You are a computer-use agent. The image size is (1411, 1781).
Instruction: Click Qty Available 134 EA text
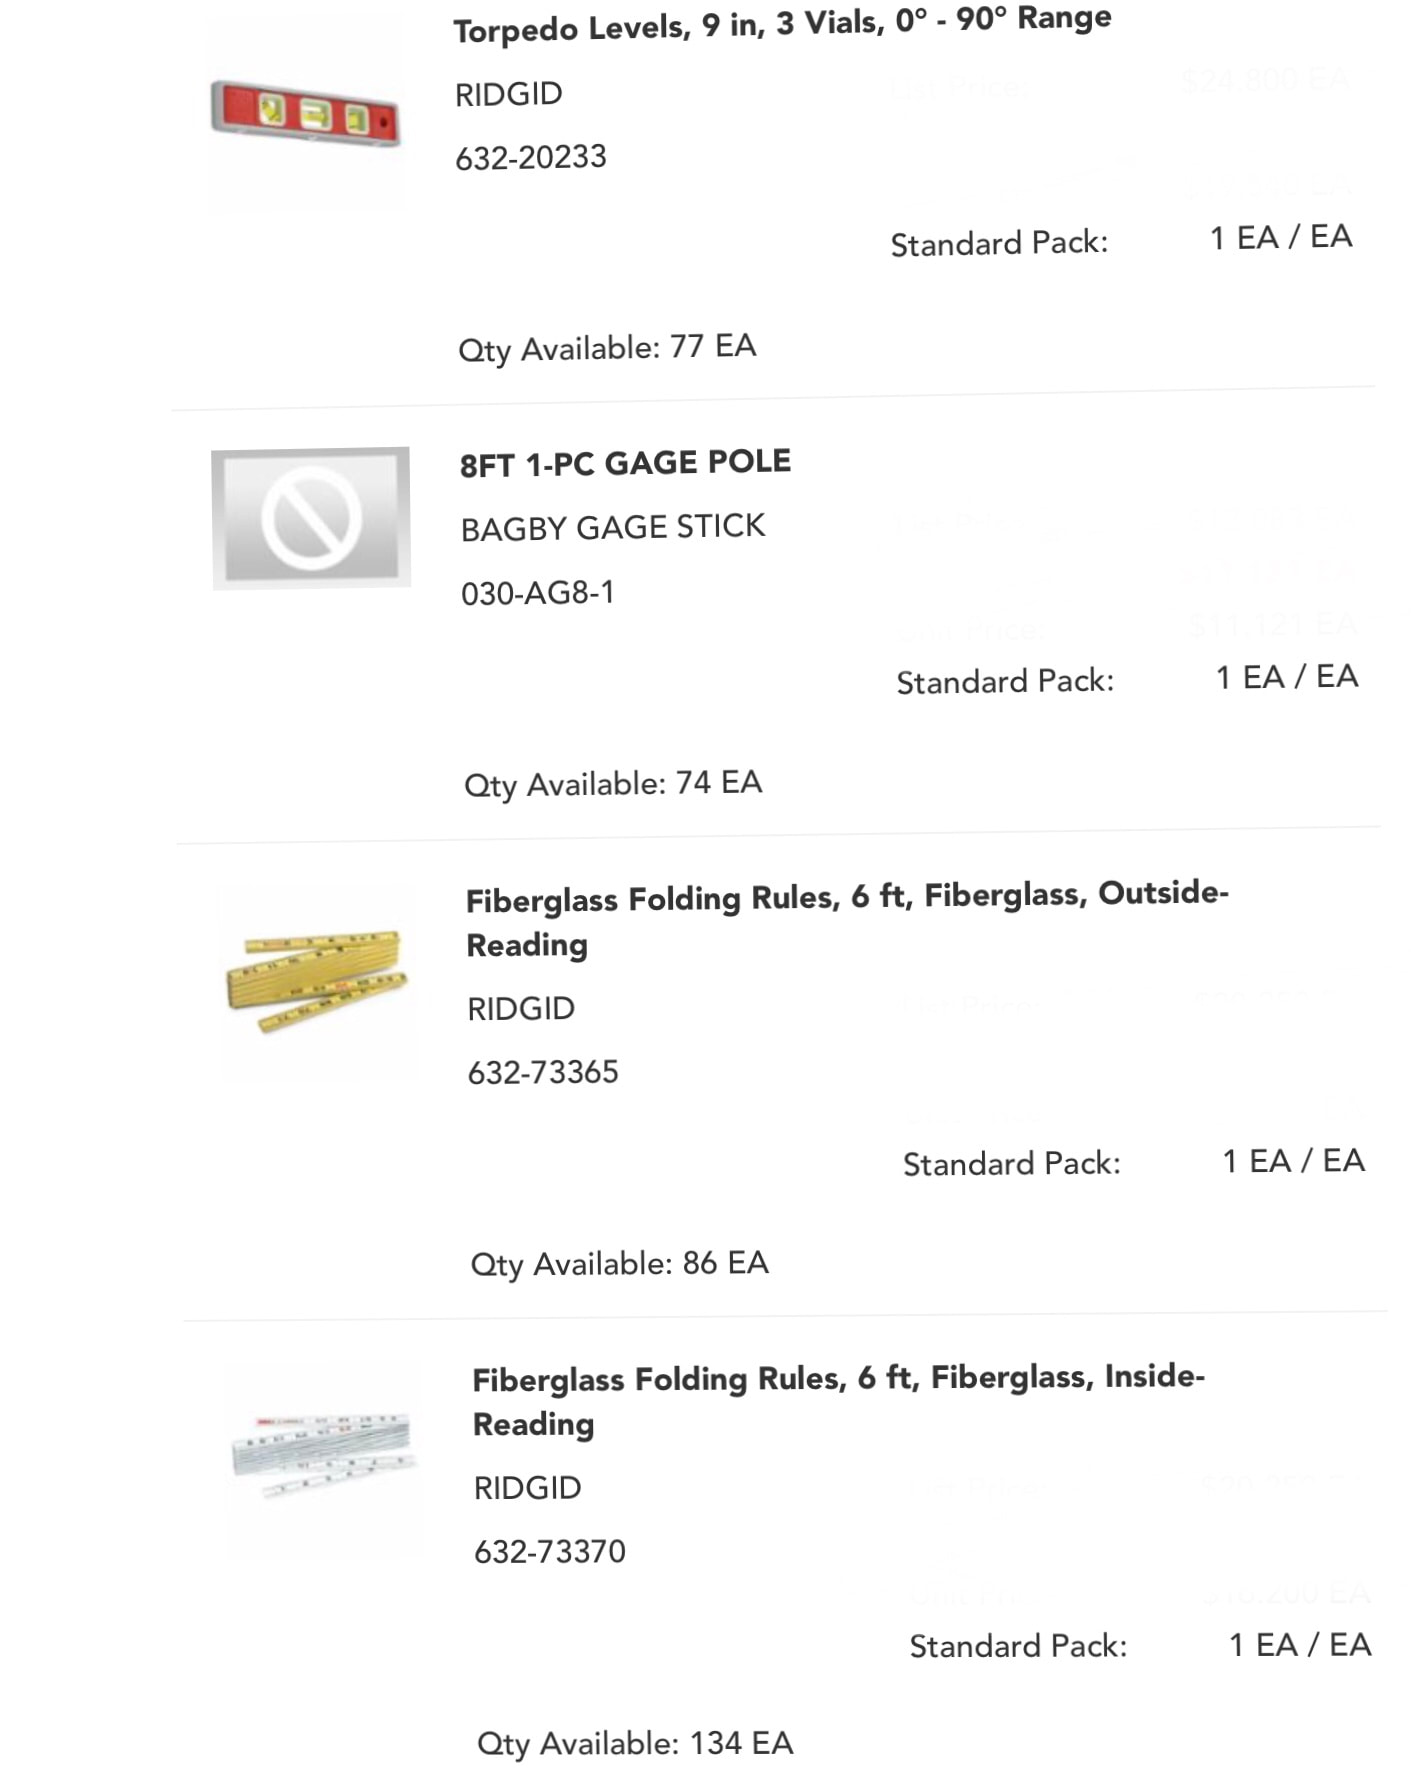635,1743
